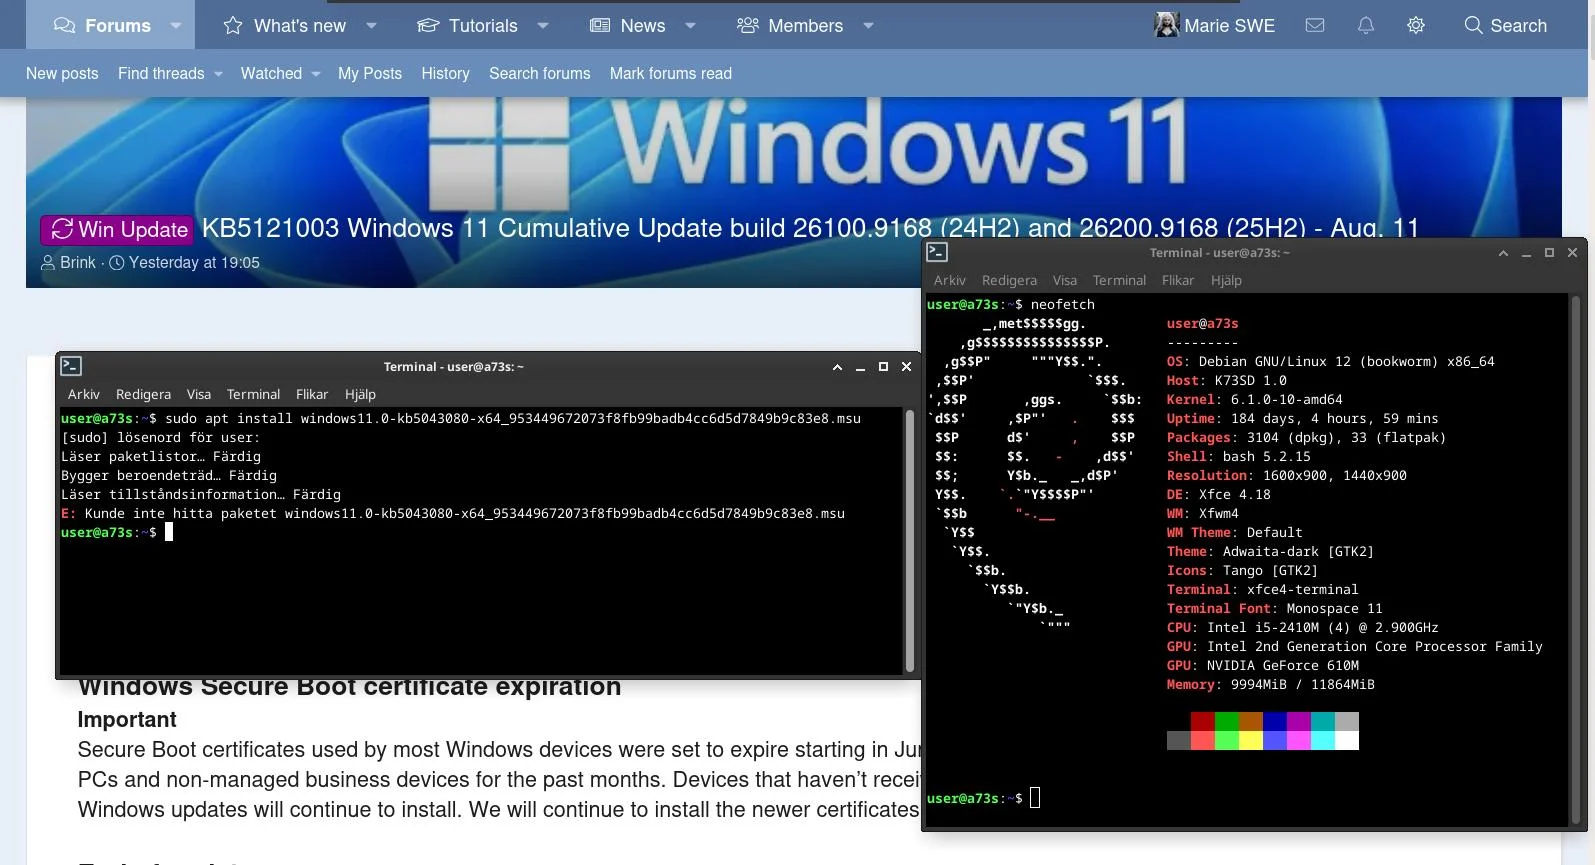This screenshot has width=1595, height=865.
Task: Open the Tutorials section
Action: pos(467,25)
